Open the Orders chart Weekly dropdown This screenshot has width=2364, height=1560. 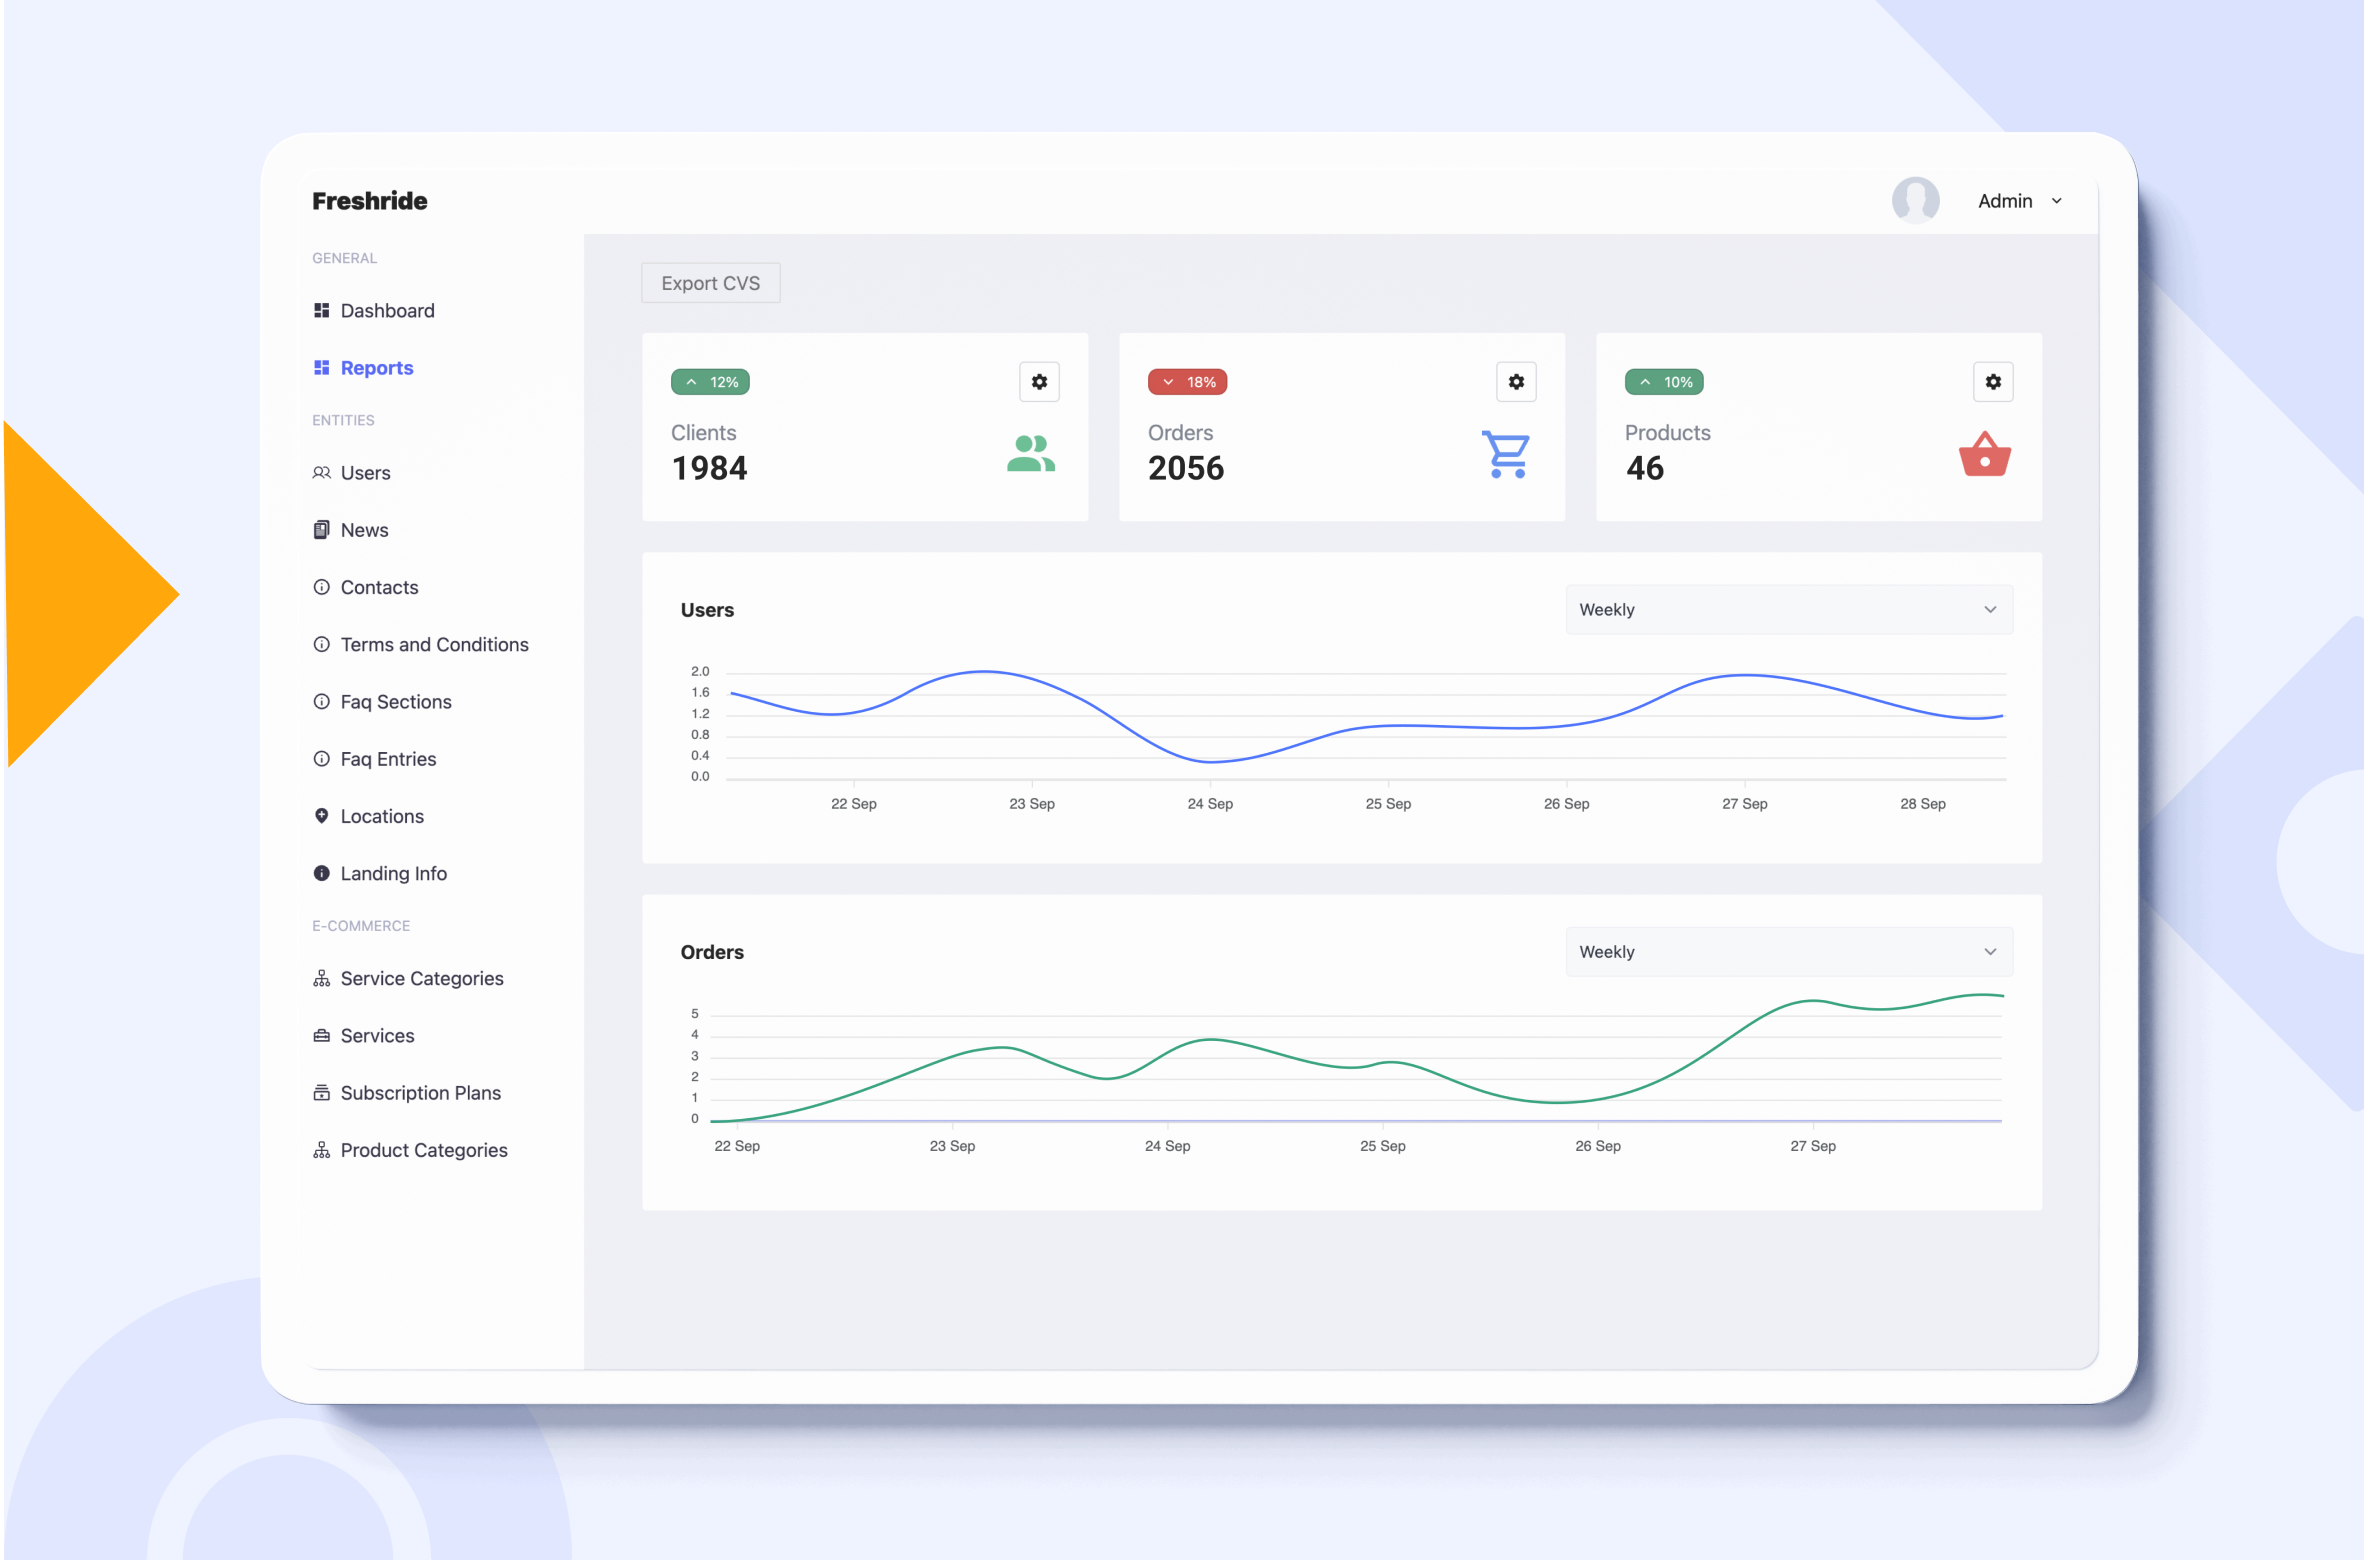pos(1789,952)
